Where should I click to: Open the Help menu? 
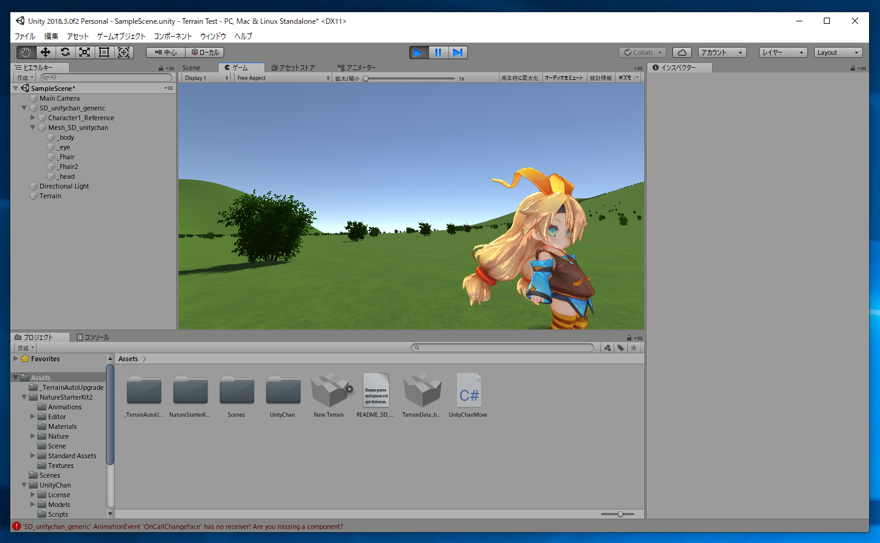pyautogui.click(x=243, y=36)
